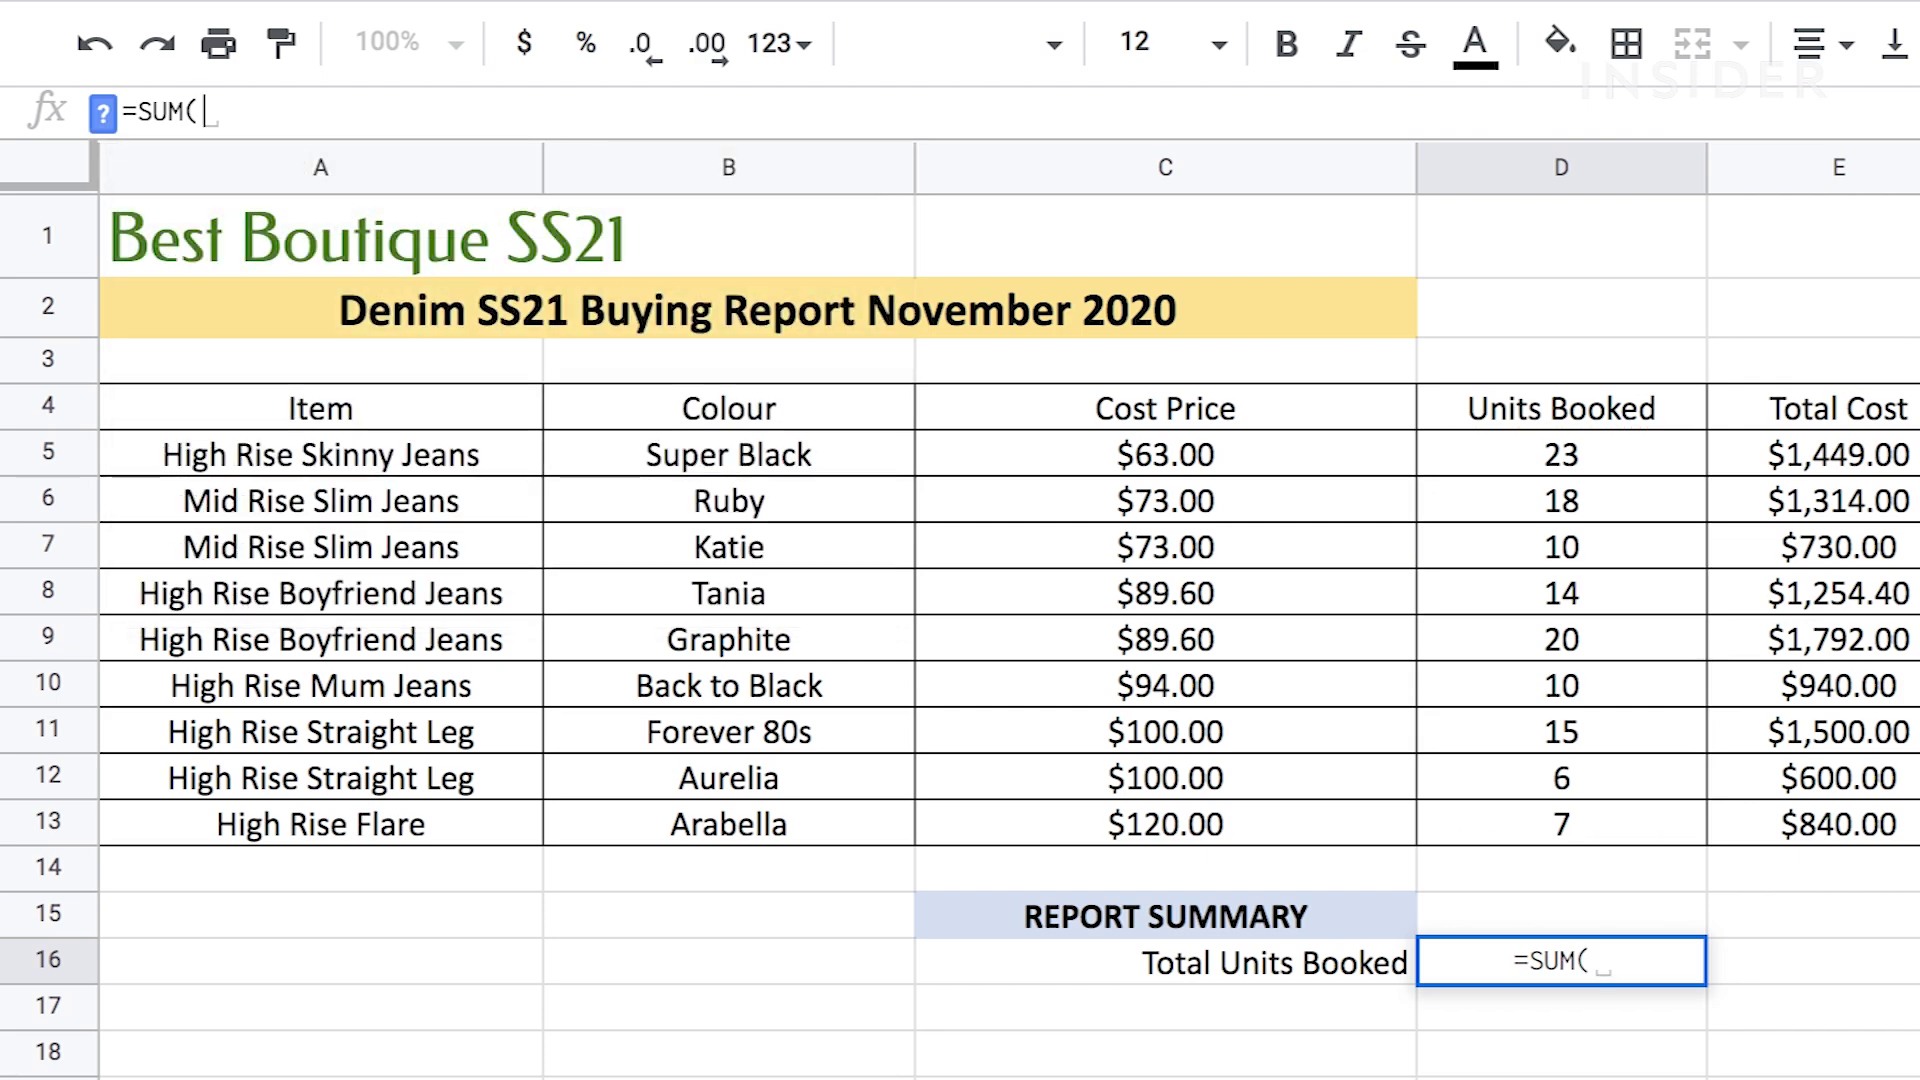Viewport: 1920px width, 1080px height.
Task: Select the Paint format roller icon
Action: pyautogui.click(x=281, y=43)
